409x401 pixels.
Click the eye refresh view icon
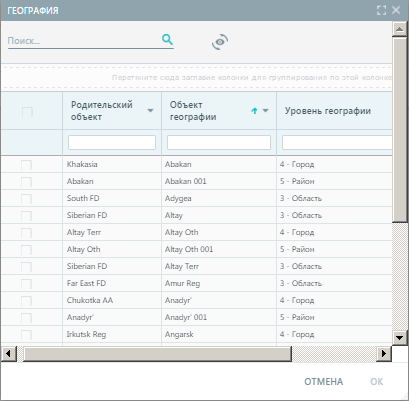[220, 42]
